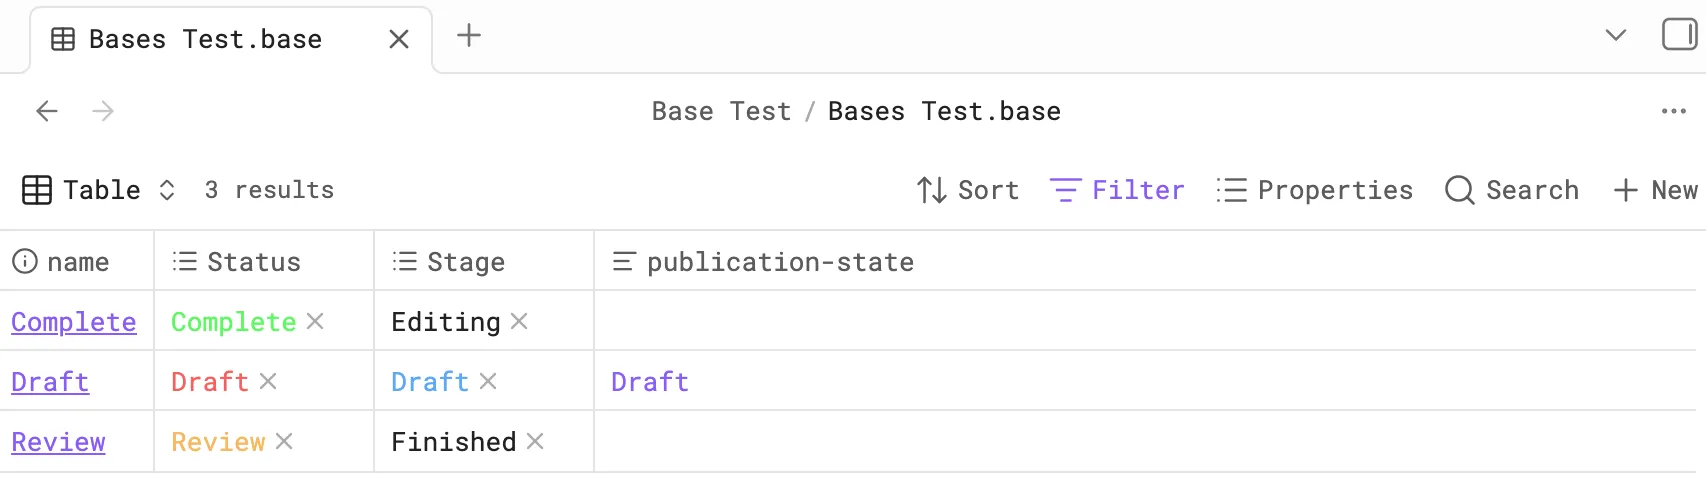This screenshot has height=496, width=1706.
Task: Remove the Finished stage tag
Action: [x=535, y=441]
